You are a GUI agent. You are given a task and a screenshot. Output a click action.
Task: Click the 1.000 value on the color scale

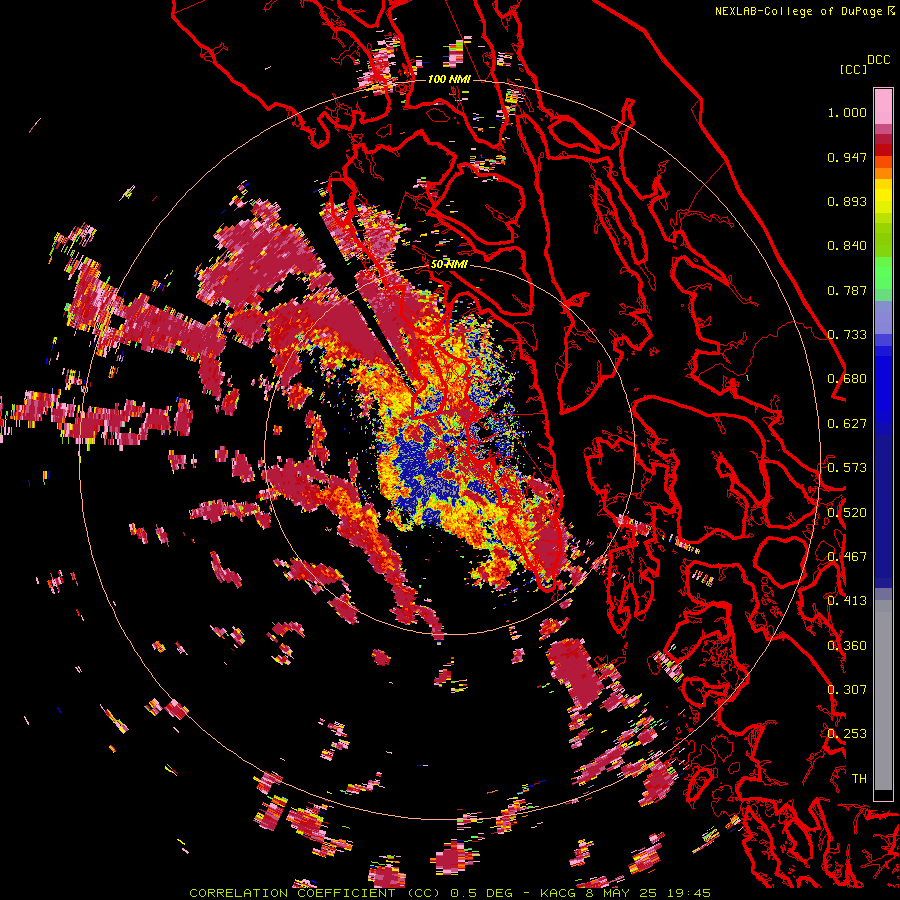pos(847,112)
